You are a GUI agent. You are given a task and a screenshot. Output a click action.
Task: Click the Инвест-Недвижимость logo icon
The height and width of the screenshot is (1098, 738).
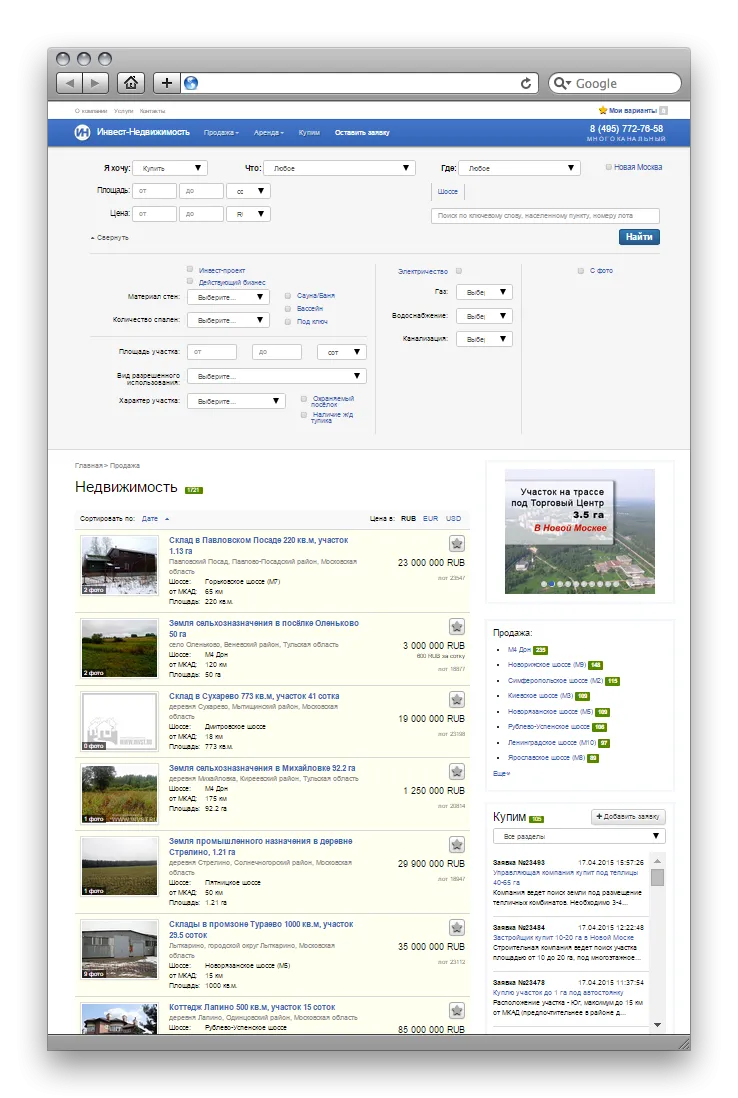pyautogui.click(x=82, y=132)
